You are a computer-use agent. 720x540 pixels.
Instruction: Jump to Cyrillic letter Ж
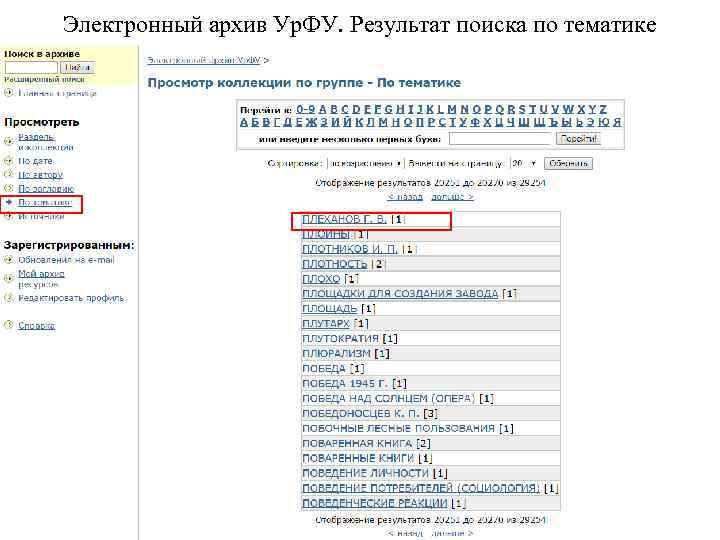[311, 122]
